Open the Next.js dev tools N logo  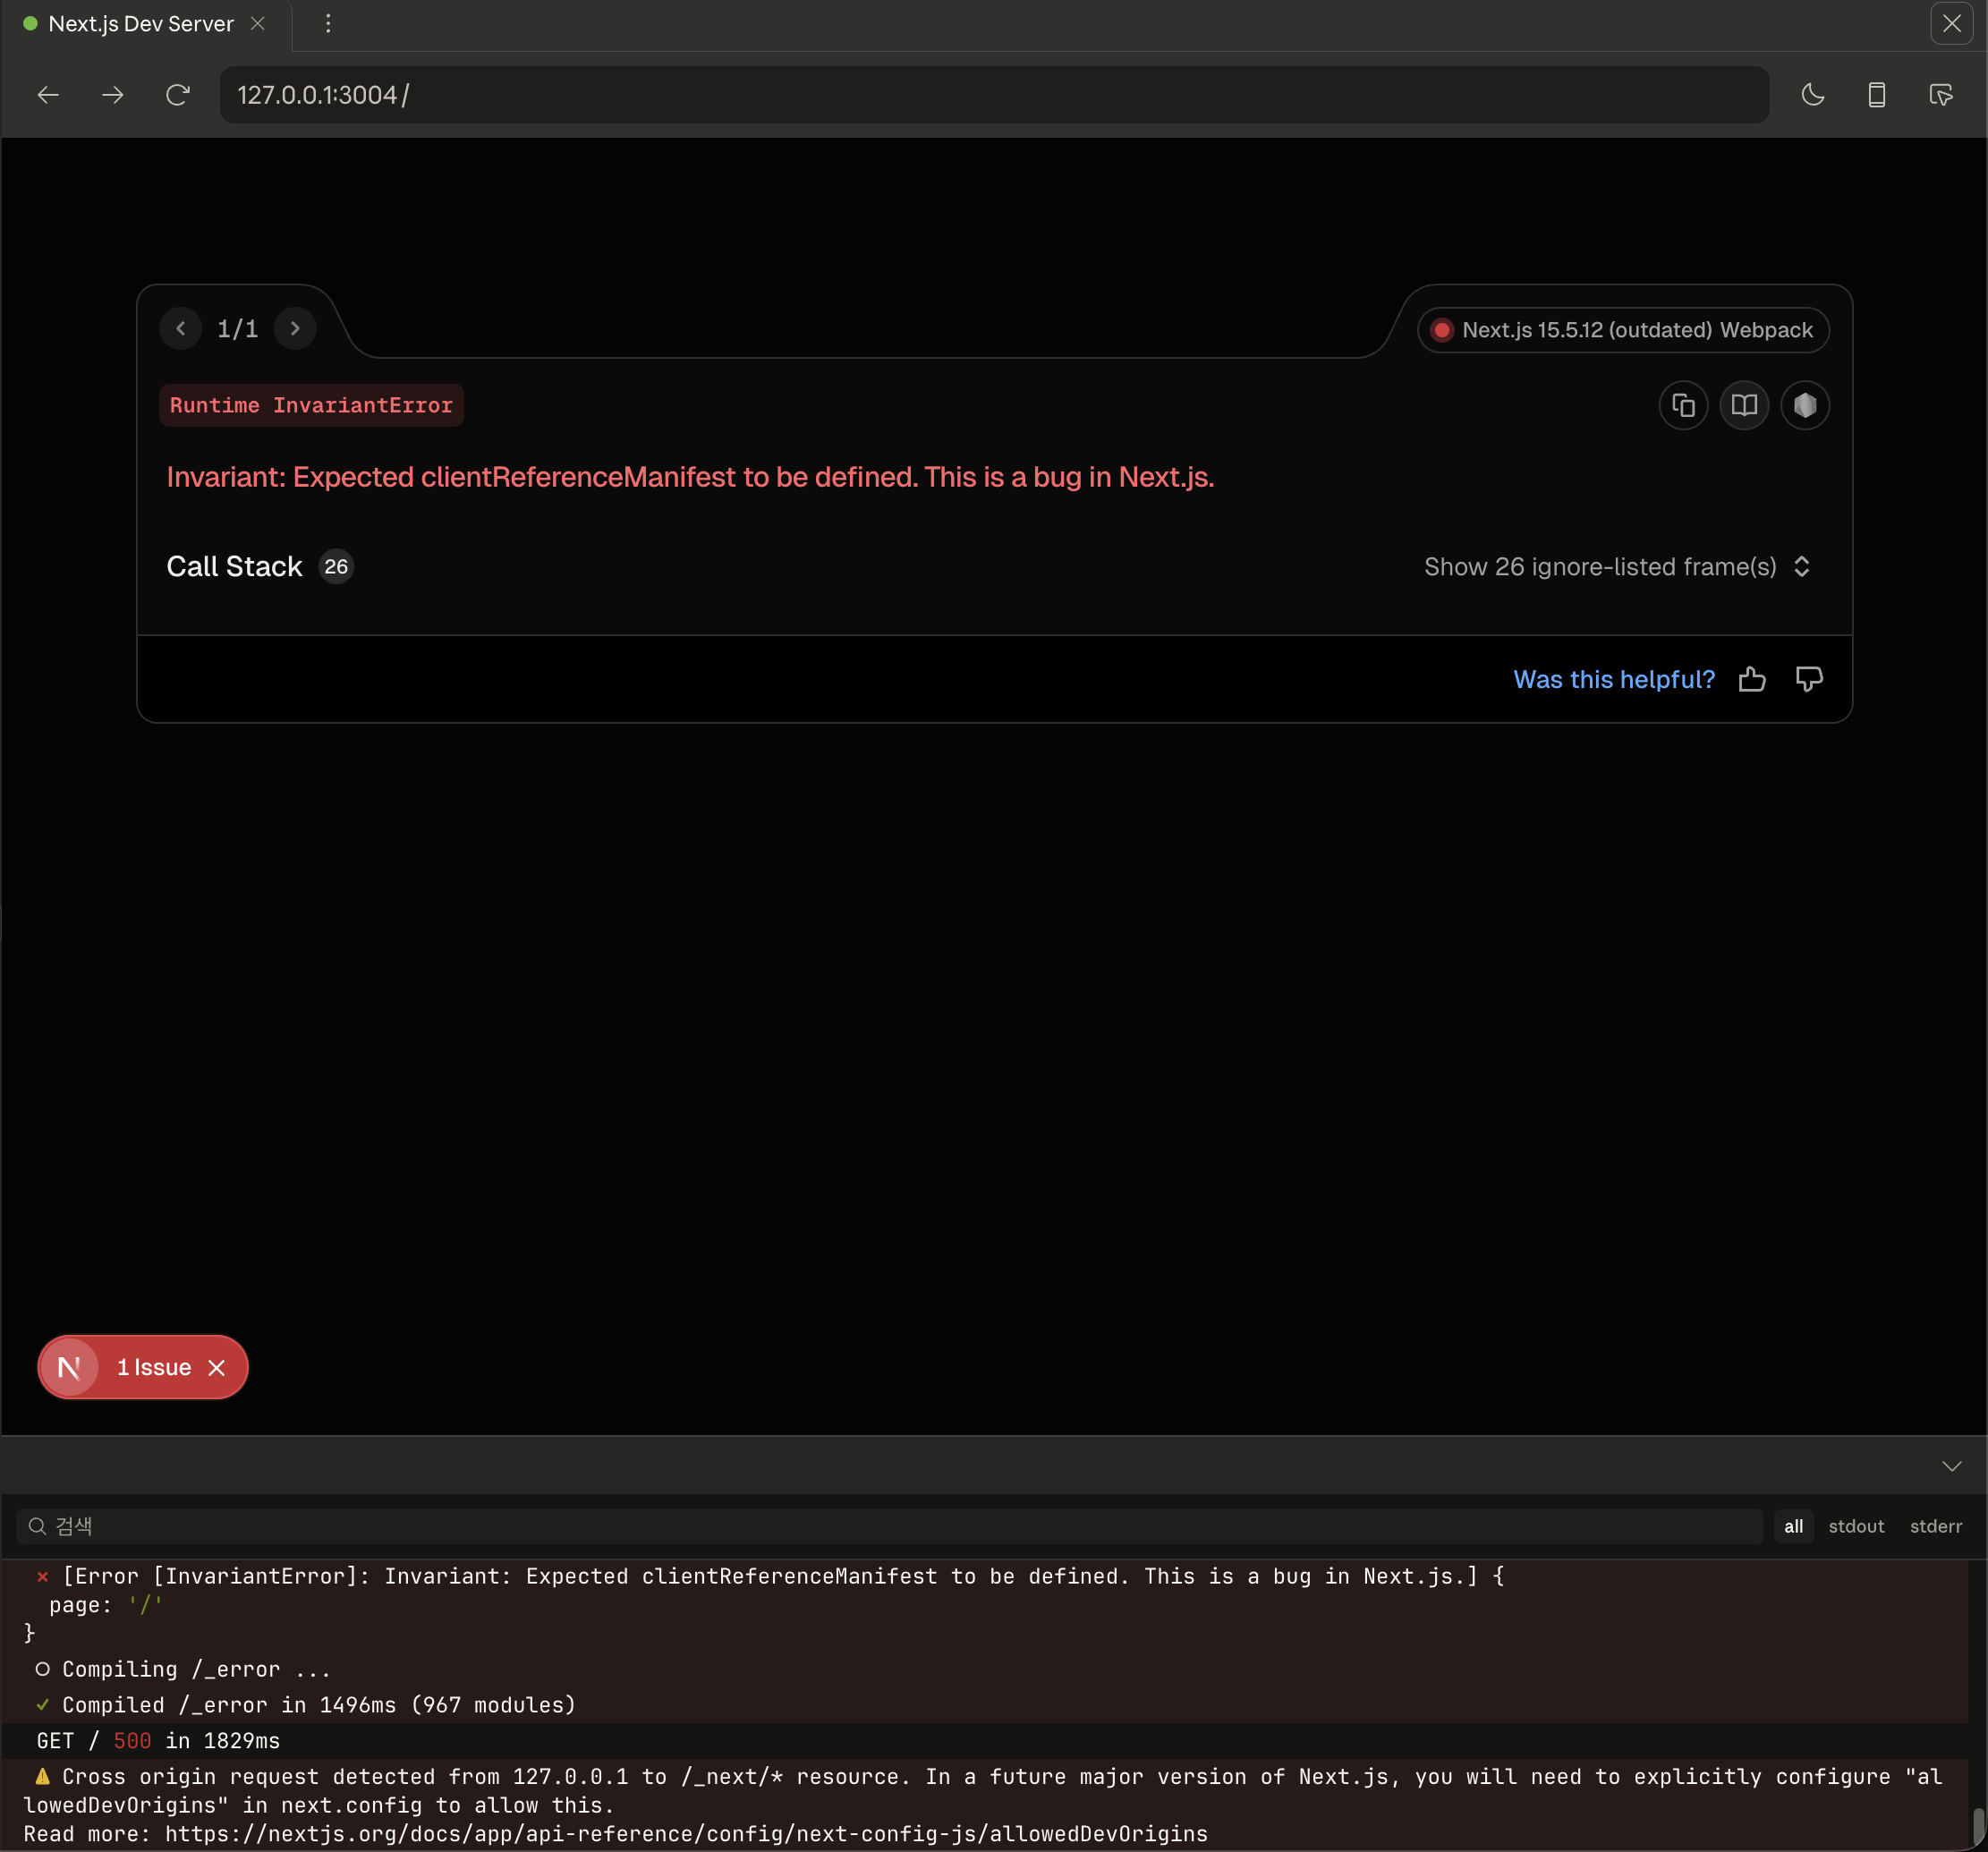(x=69, y=1367)
